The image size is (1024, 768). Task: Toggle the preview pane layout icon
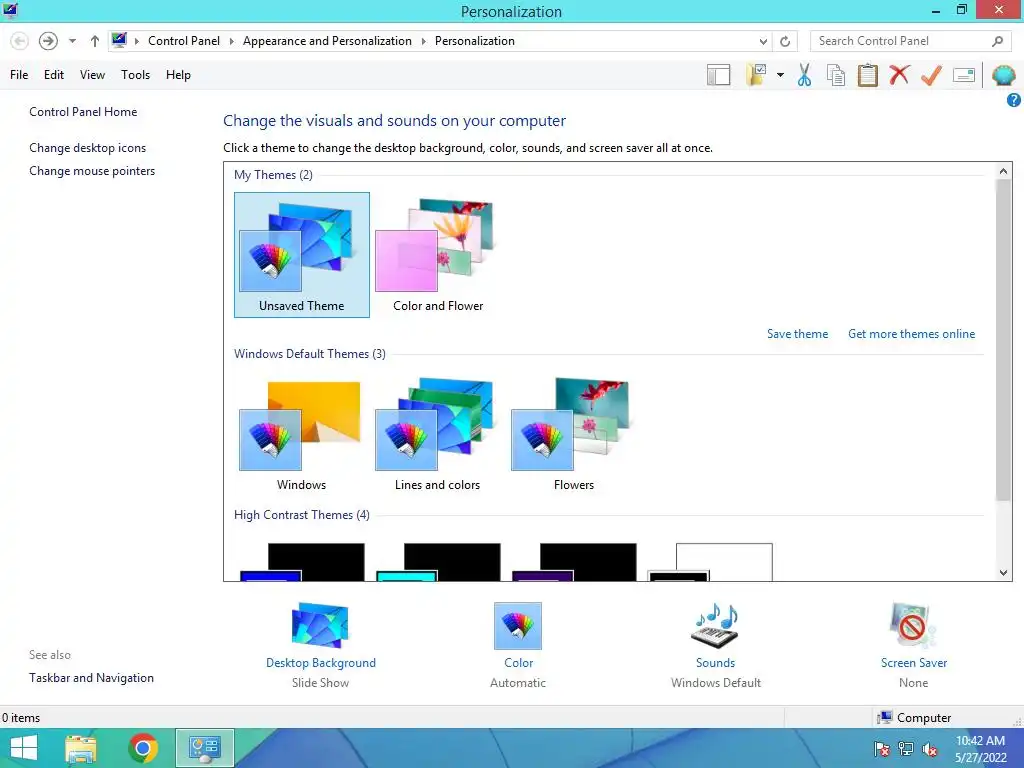(x=718, y=75)
